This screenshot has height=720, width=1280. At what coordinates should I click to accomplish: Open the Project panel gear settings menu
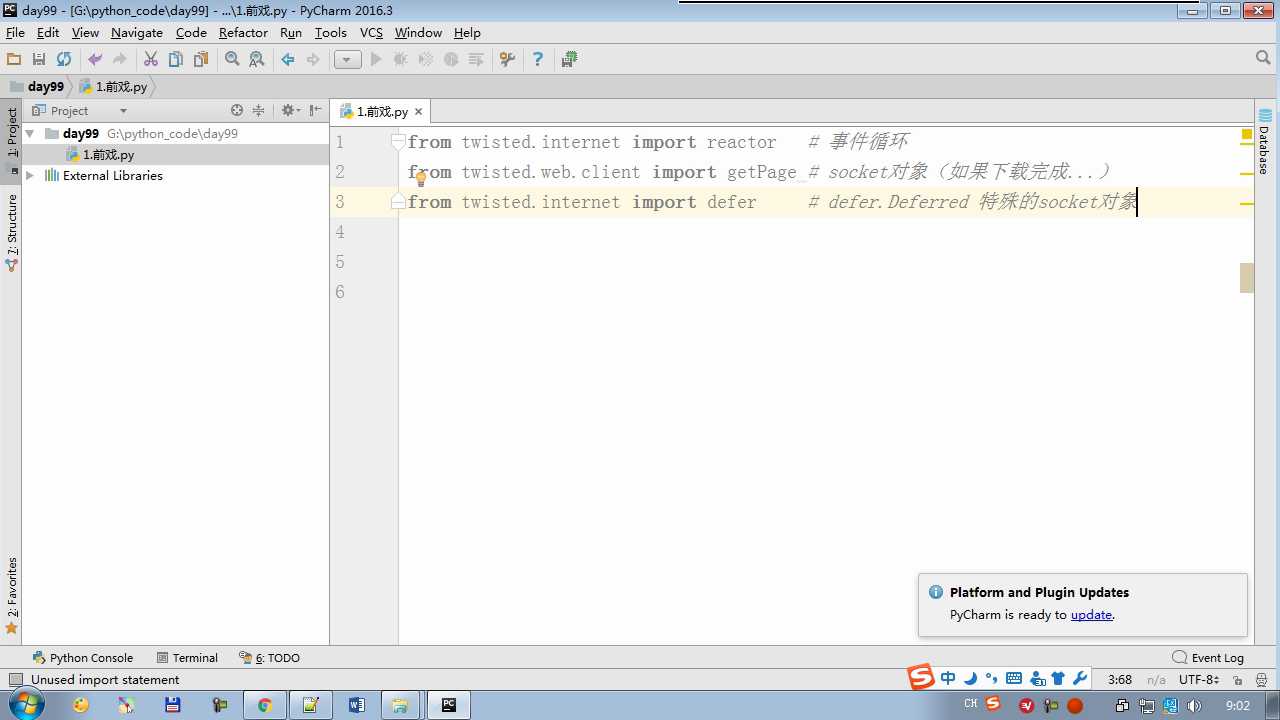pos(289,111)
